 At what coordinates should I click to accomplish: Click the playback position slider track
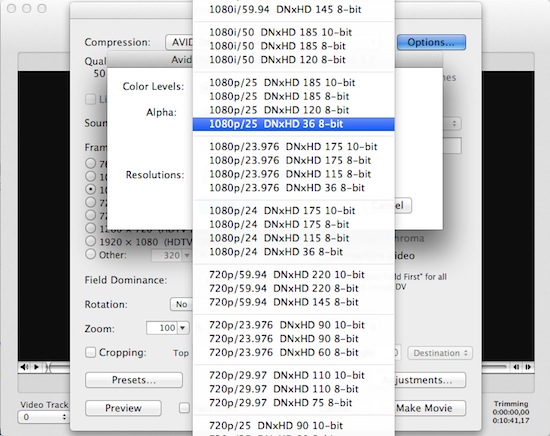[x=60, y=367]
